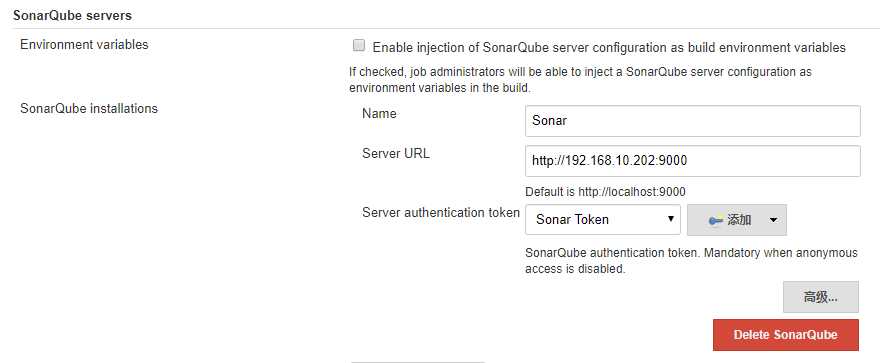
Task: Click the Sonar Token dropdown arrow
Action: click(670, 219)
